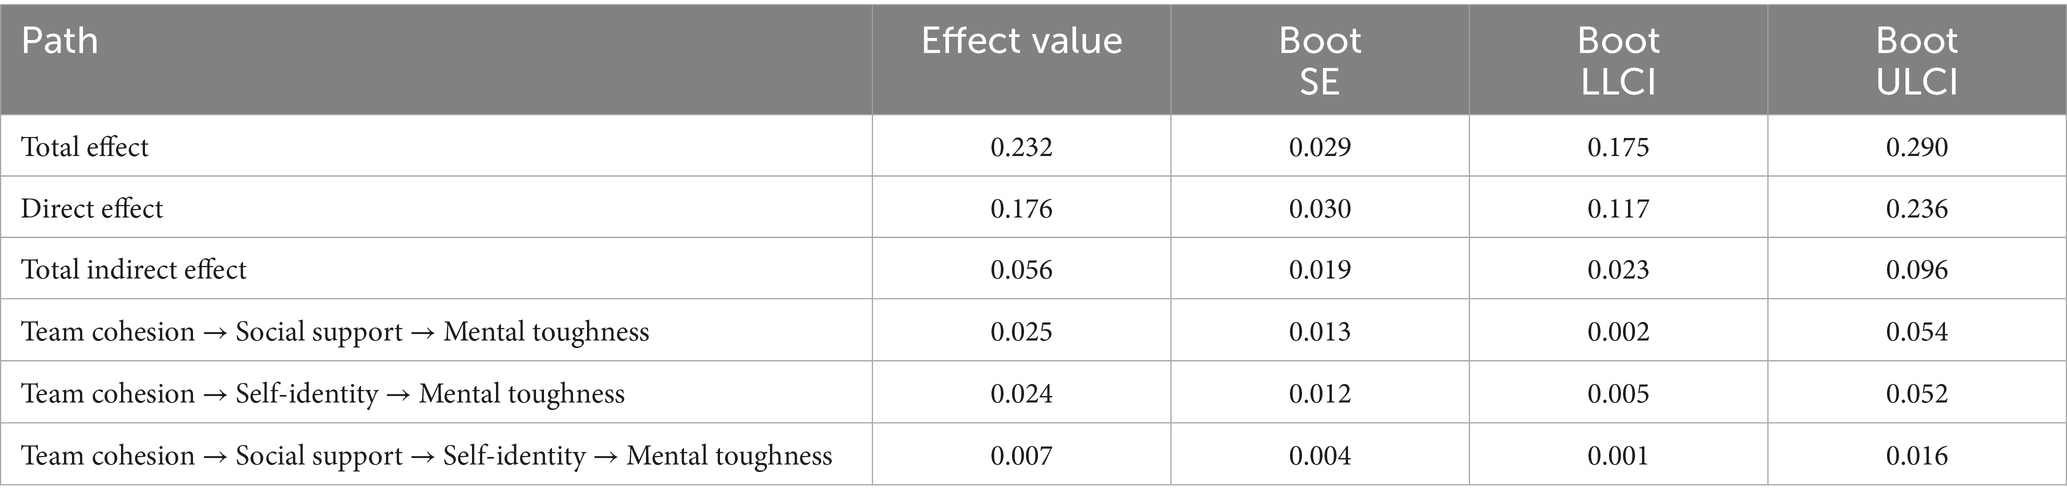Click Total indirect effect value 0.056
The height and width of the screenshot is (503, 2067).
[x=1021, y=270]
